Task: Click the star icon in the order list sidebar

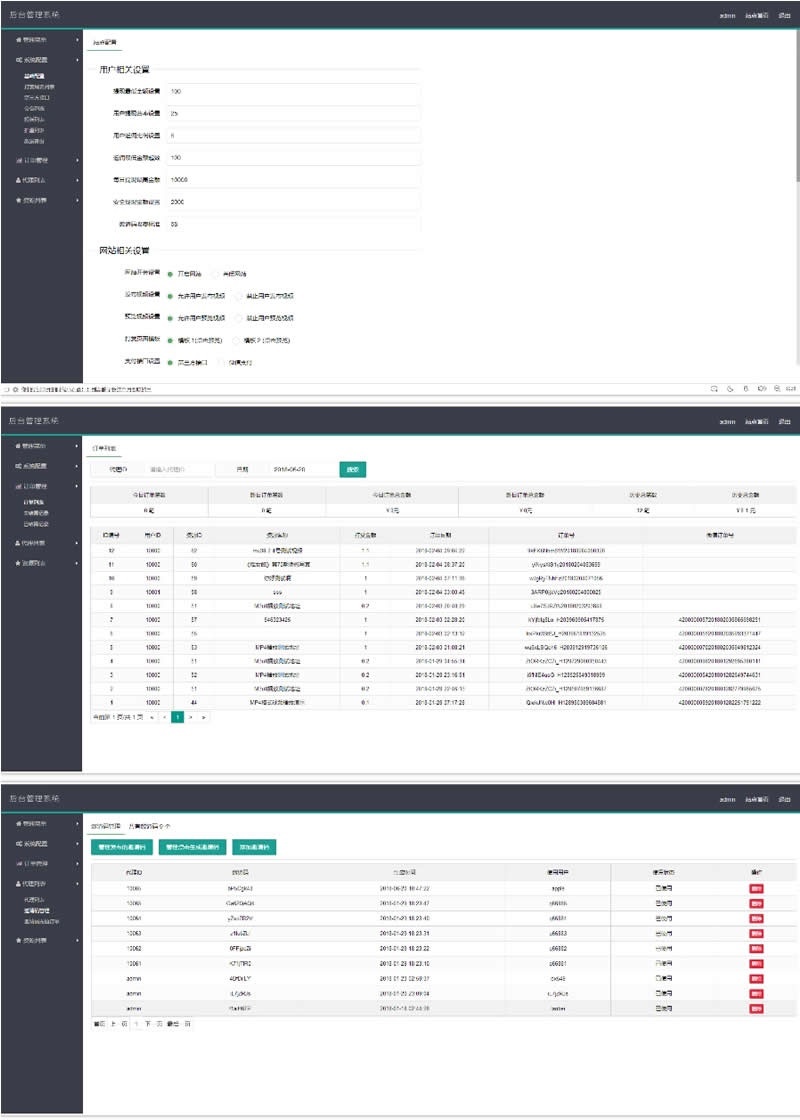Action: pos(19,563)
